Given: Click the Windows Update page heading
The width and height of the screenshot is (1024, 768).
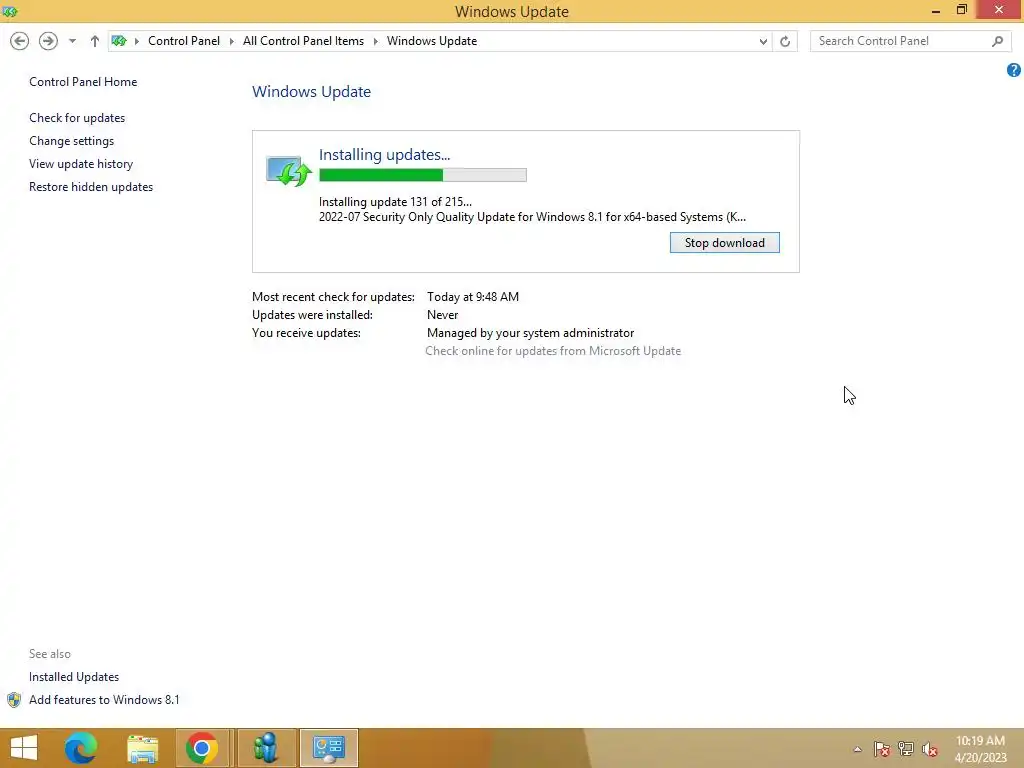Looking at the screenshot, I should (x=312, y=91).
